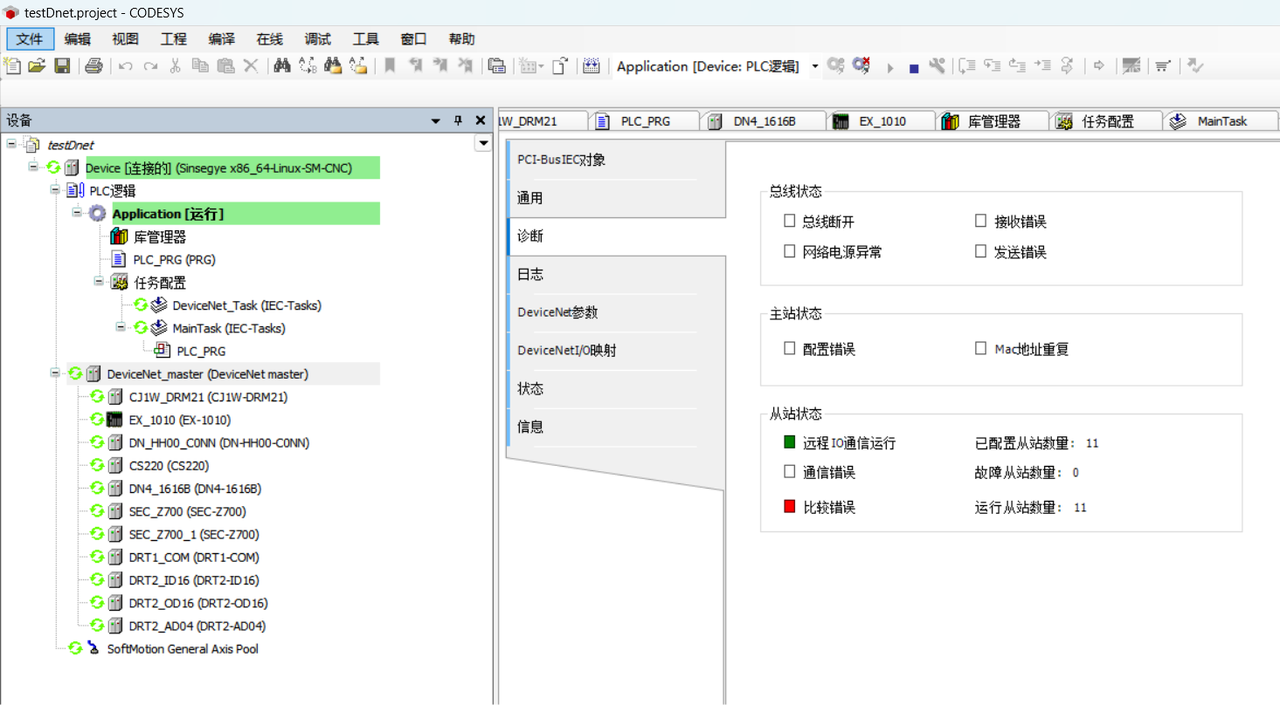1280x705 pixels.
Task: Select DRT2_AD04 device in tree
Action: [x=196, y=626]
